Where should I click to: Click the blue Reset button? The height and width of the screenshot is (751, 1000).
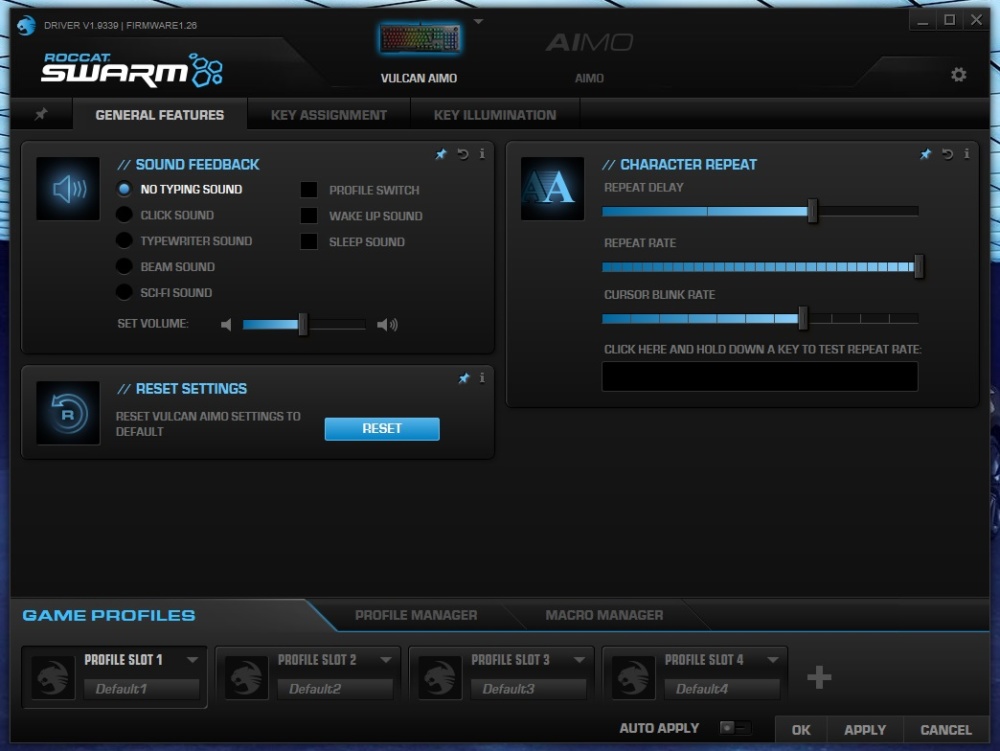pos(382,428)
